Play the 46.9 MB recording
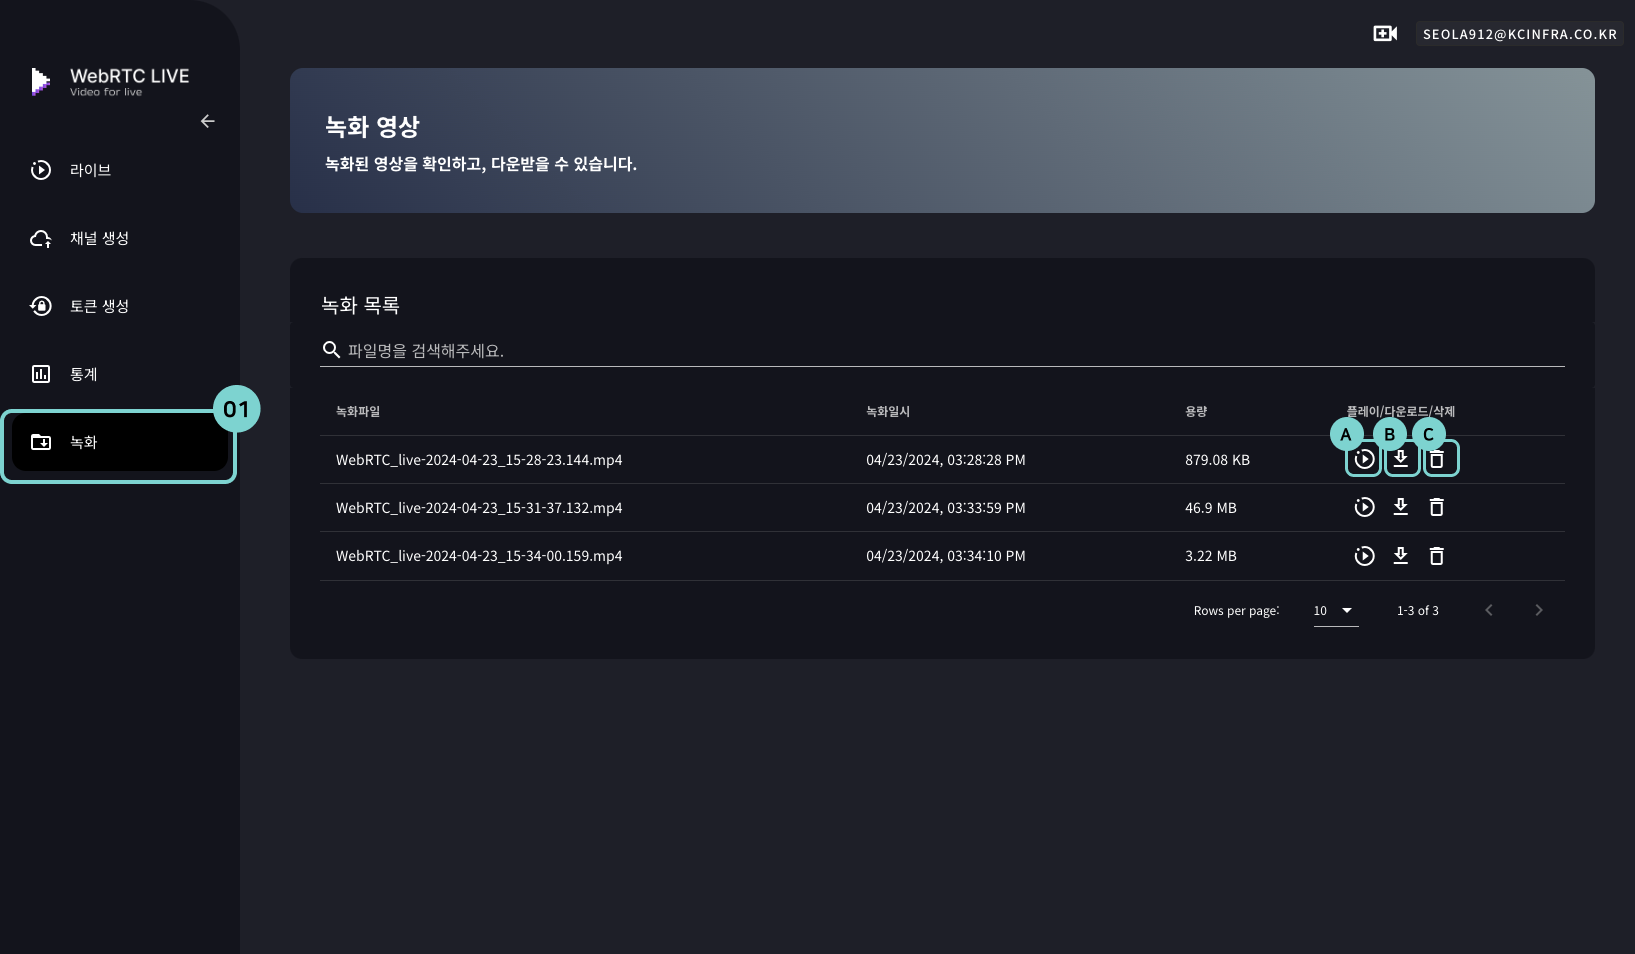 click(1364, 508)
